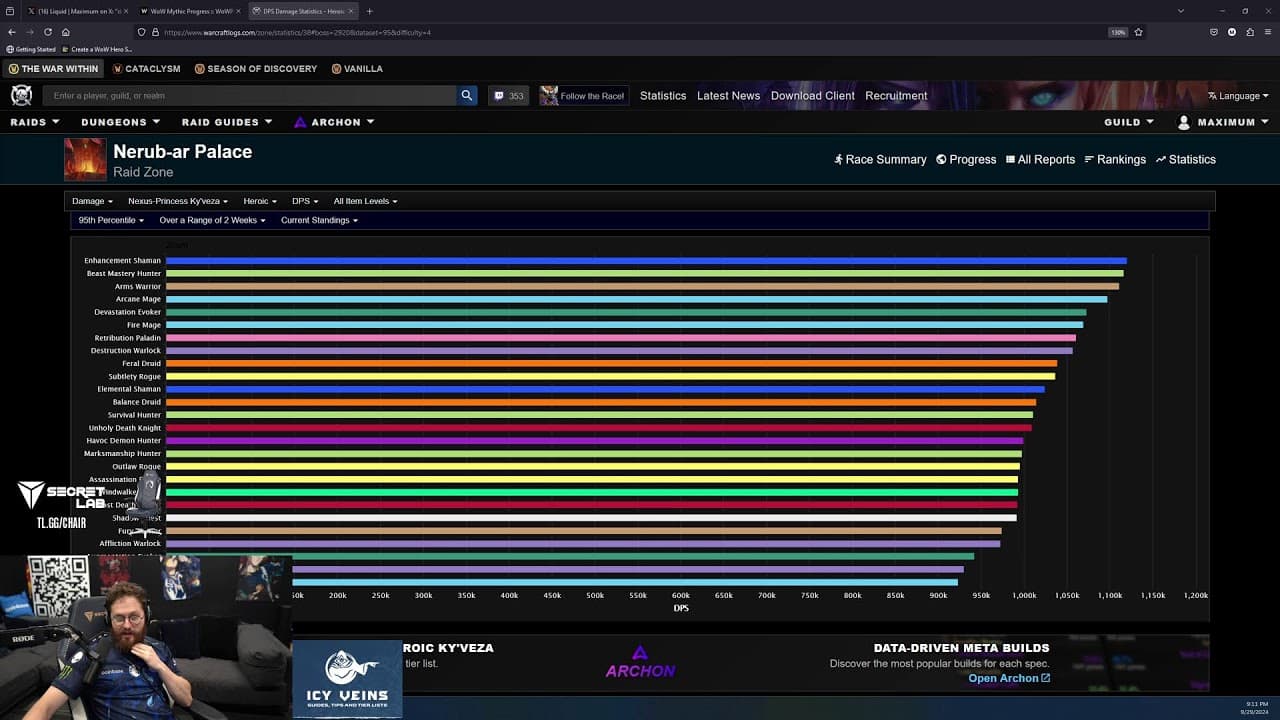Open the DPS role dropdown
The image size is (1280, 720).
tap(304, 201)
